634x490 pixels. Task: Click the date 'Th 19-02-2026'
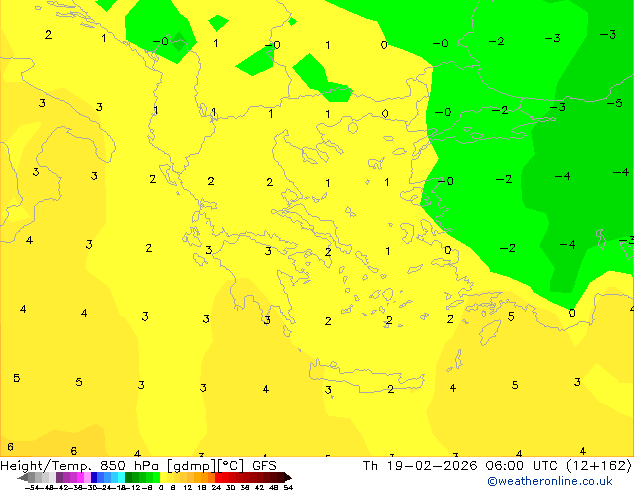420,466
